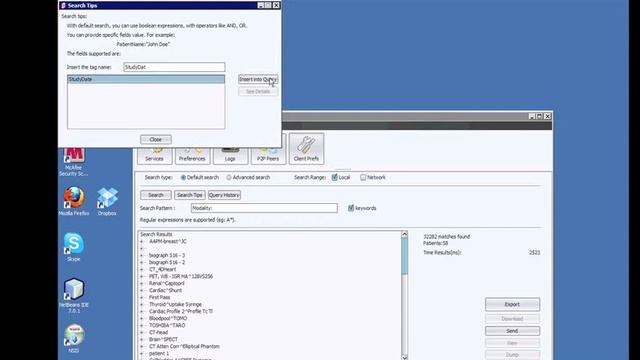Expand the biograph S16 - 2 node
The height and width of the screenshot is (360, 640).
point(142,262)
